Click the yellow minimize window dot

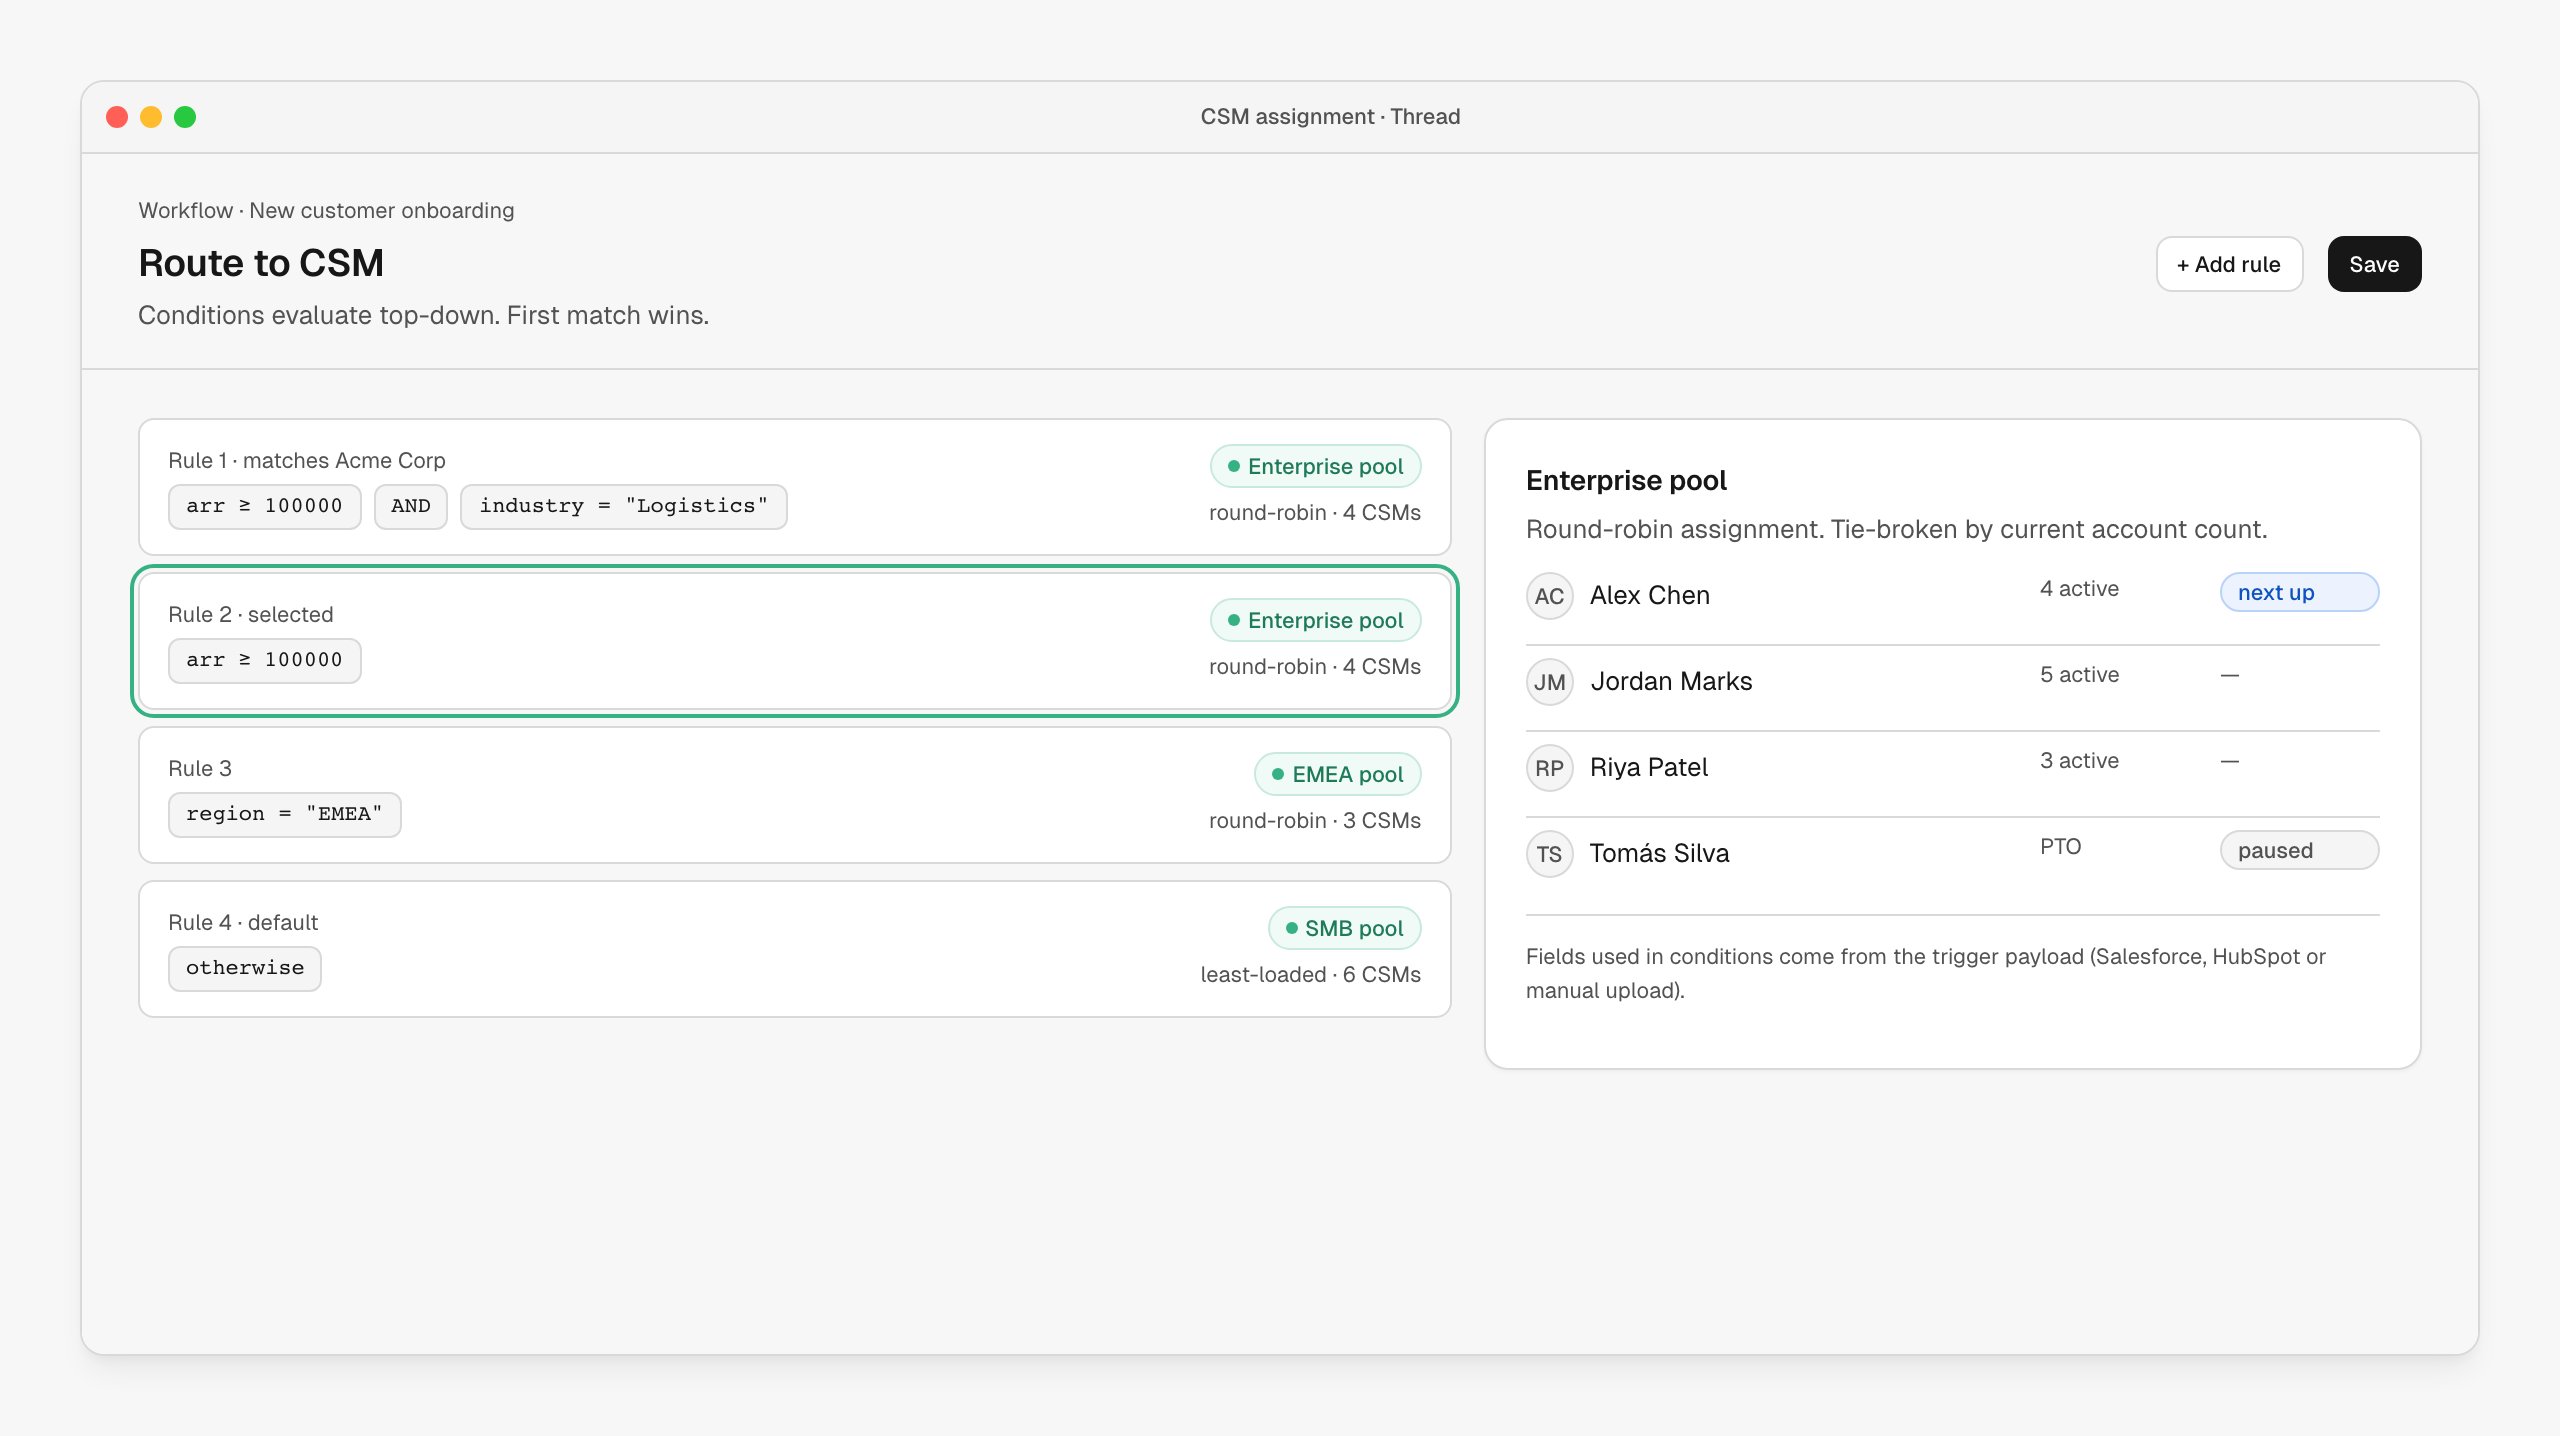point(151,117)
